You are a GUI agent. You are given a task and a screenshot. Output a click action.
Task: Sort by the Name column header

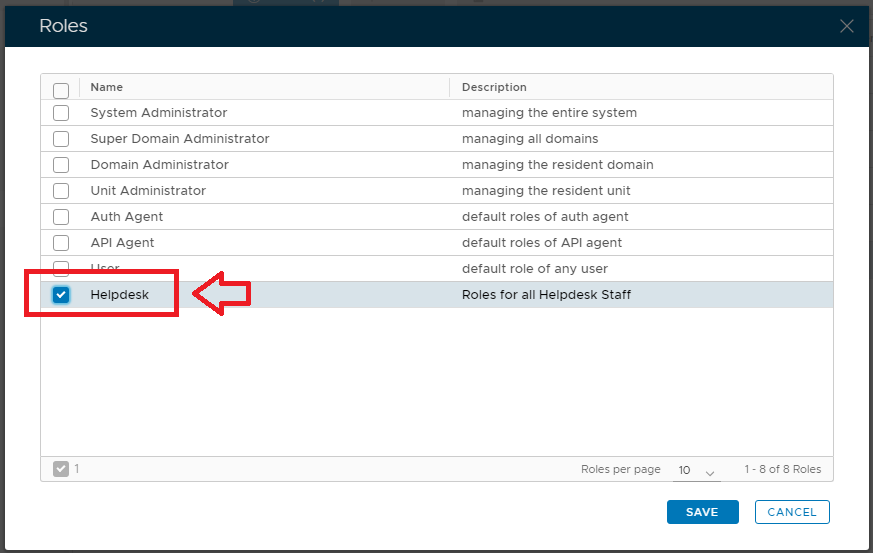(107, 87)
